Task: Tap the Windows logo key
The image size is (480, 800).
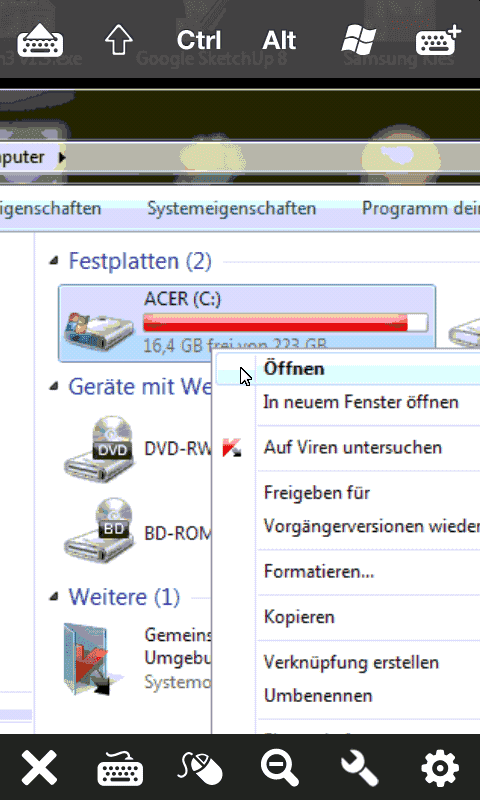Action: click(359, 40)
